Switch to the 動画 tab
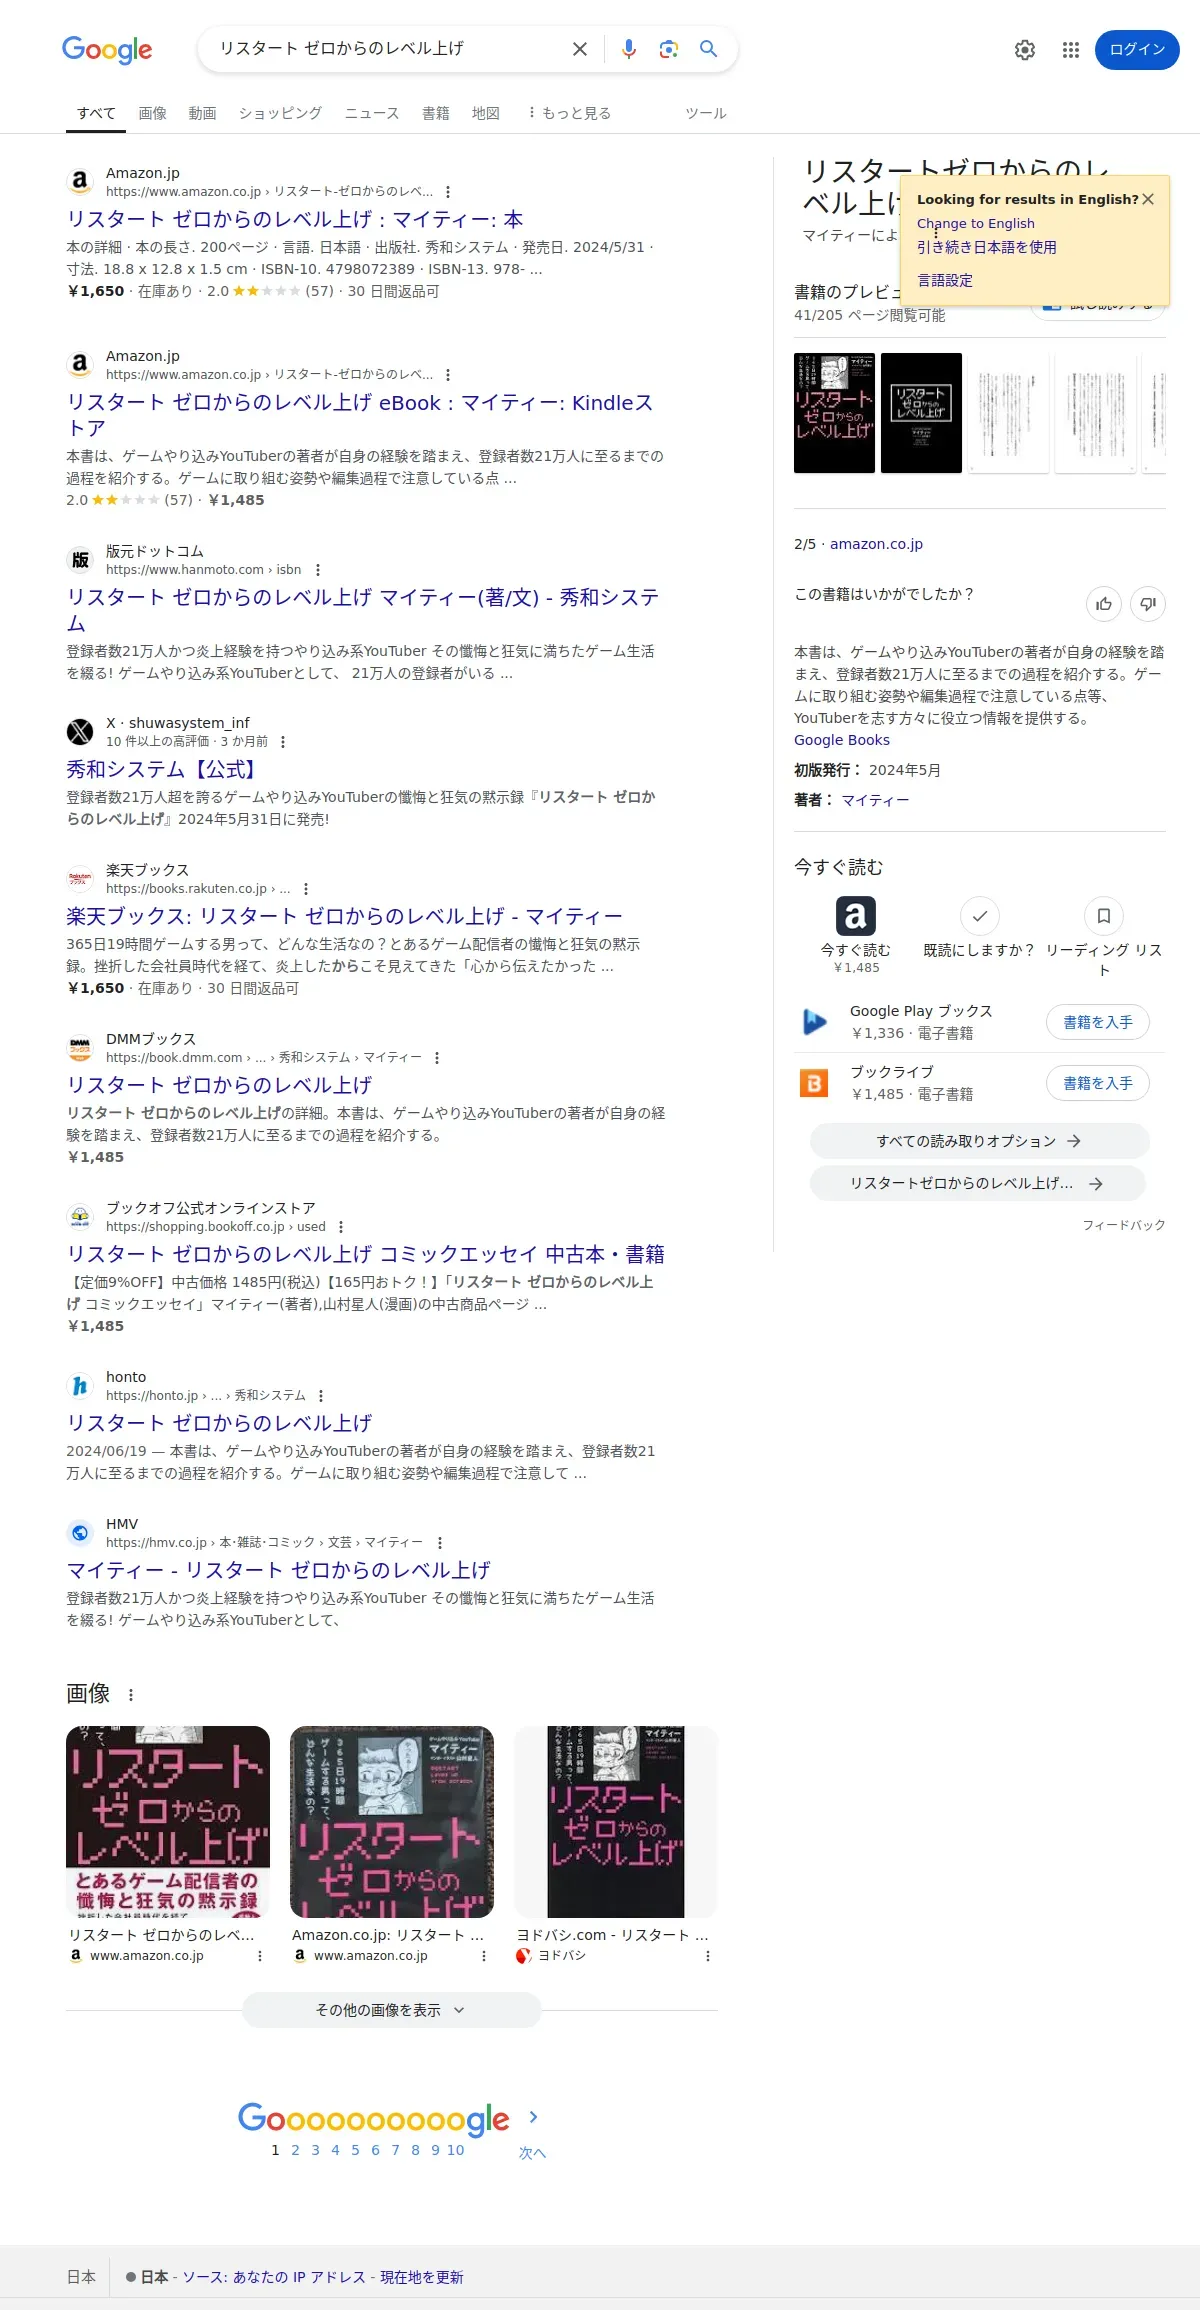This screenshot has width=1200, height=2310. (x=202, y=113)
